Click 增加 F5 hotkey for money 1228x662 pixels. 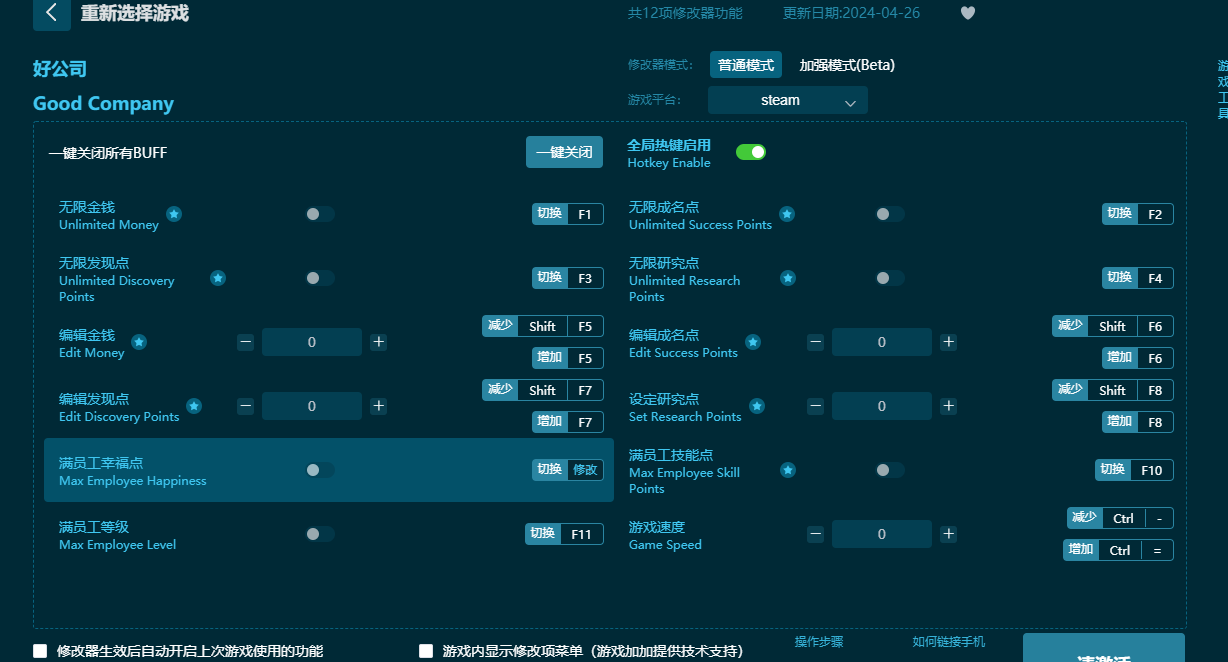click(x=568, y=358)
